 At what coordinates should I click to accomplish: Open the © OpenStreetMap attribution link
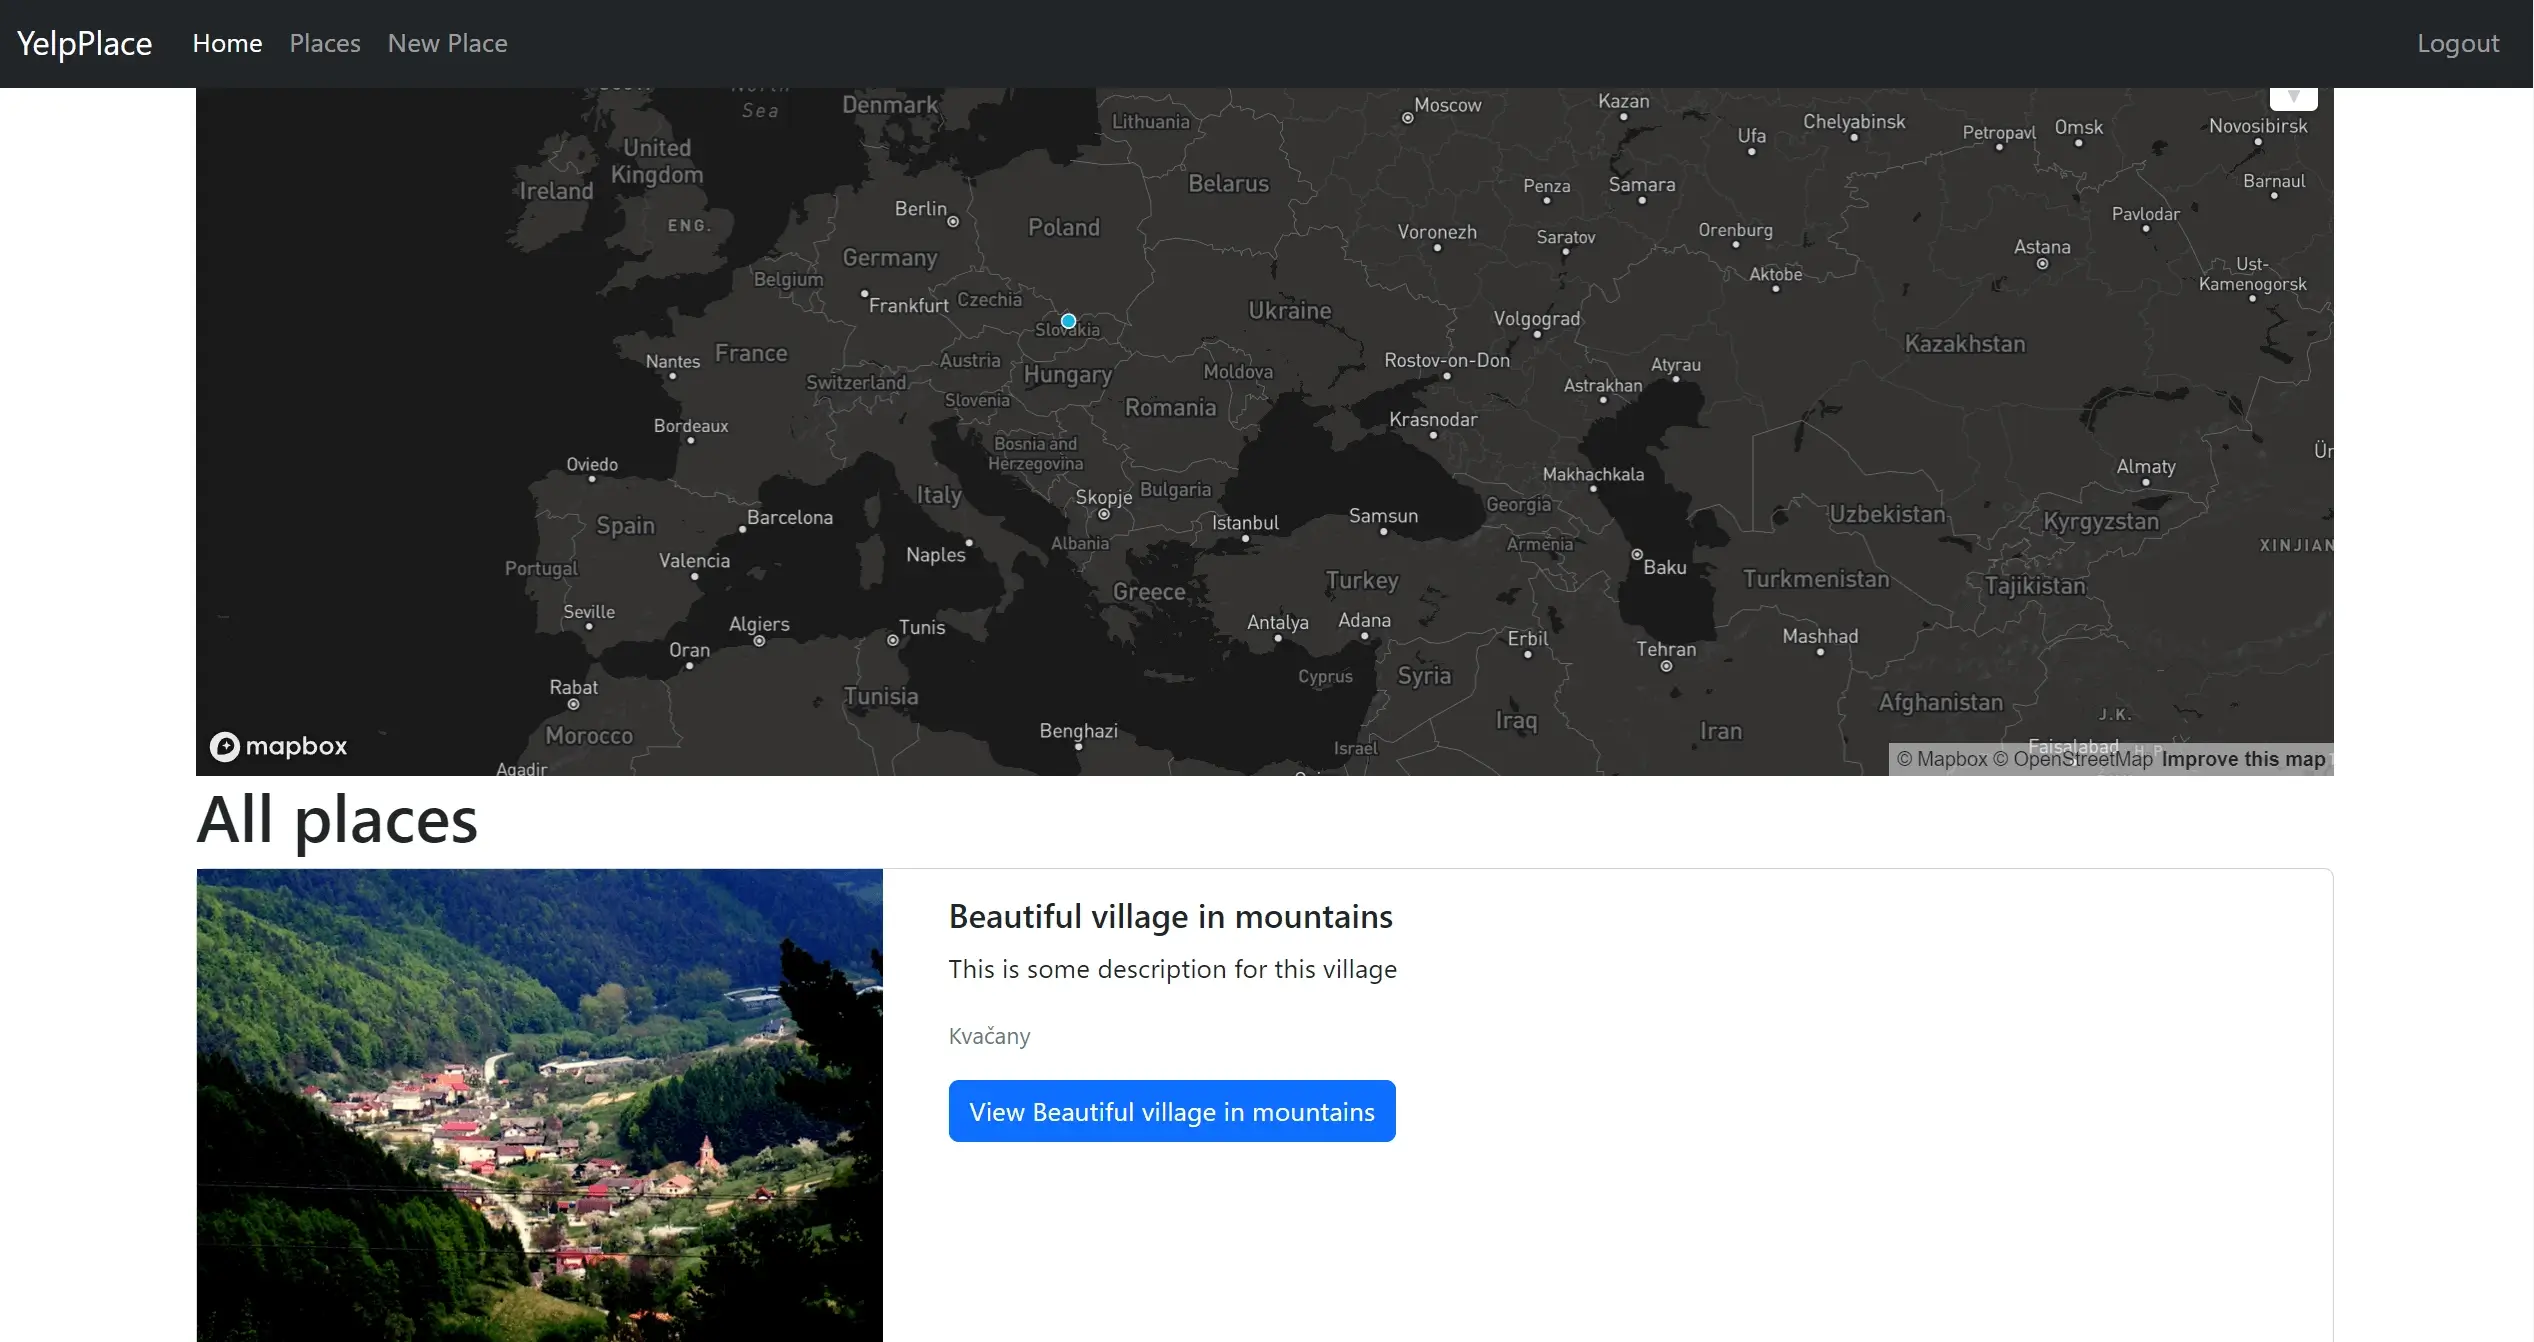pyautogui.click(x=2072, y=759)
